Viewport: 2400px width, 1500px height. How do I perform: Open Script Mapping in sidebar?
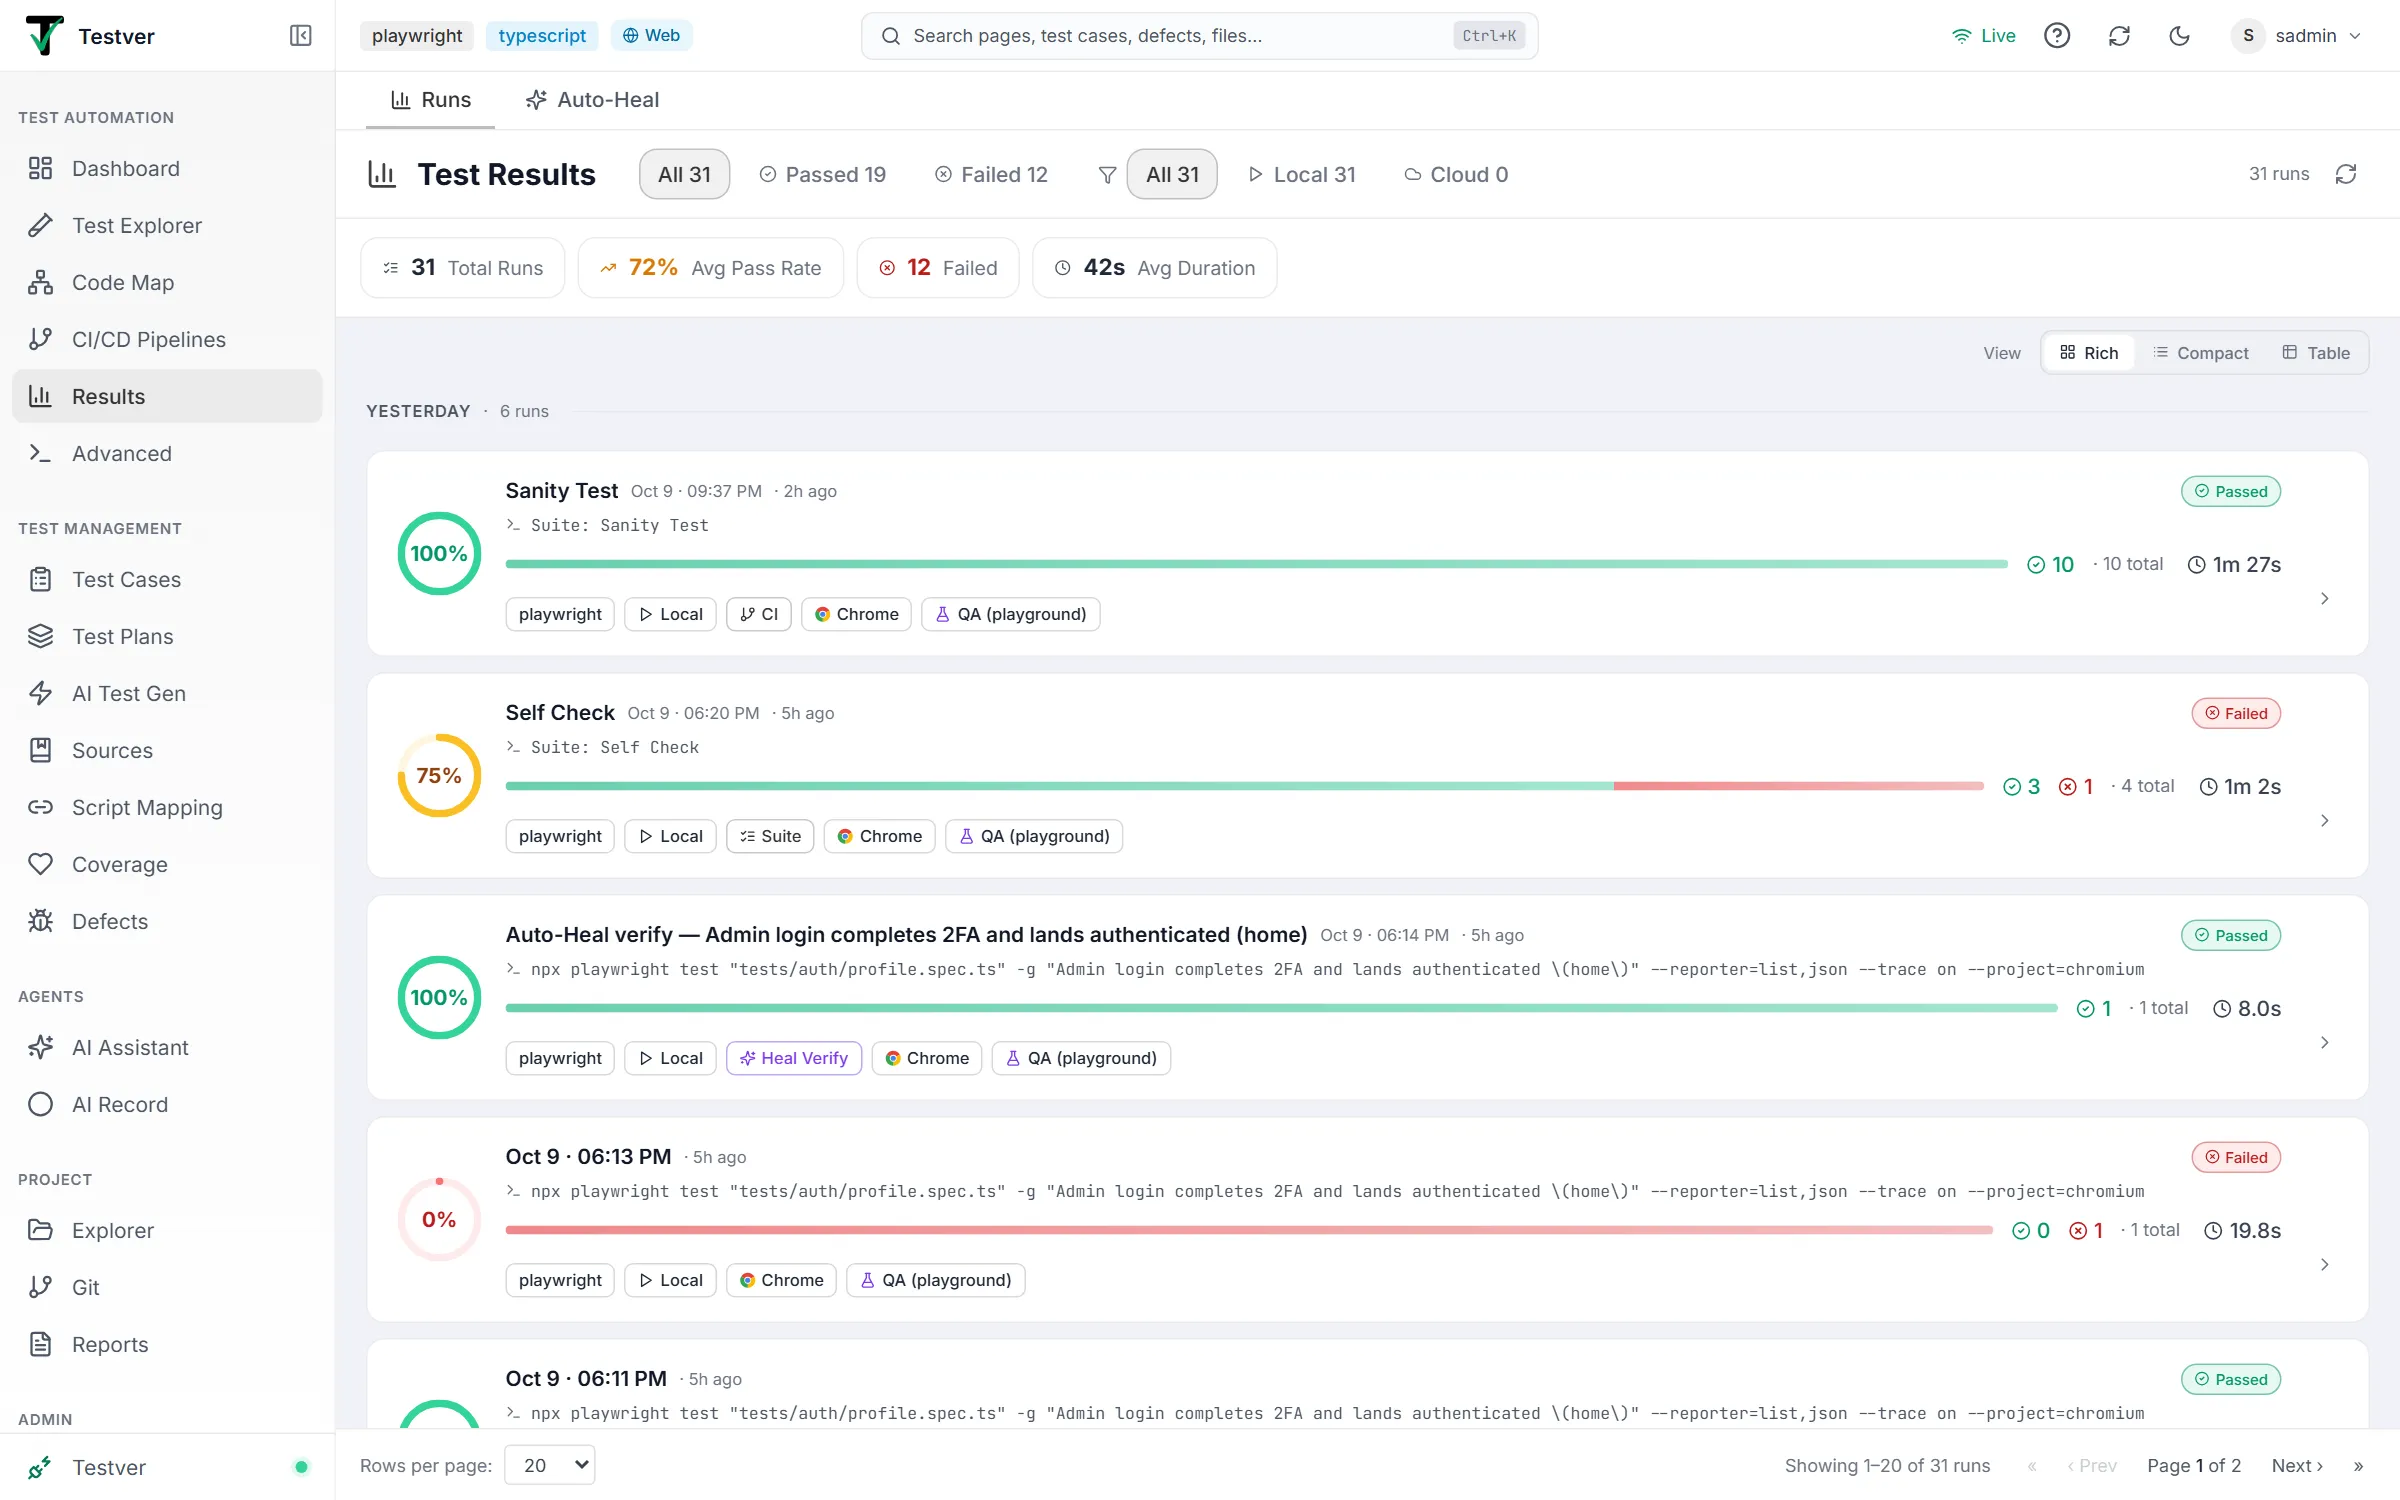click(x=167, y=807)
